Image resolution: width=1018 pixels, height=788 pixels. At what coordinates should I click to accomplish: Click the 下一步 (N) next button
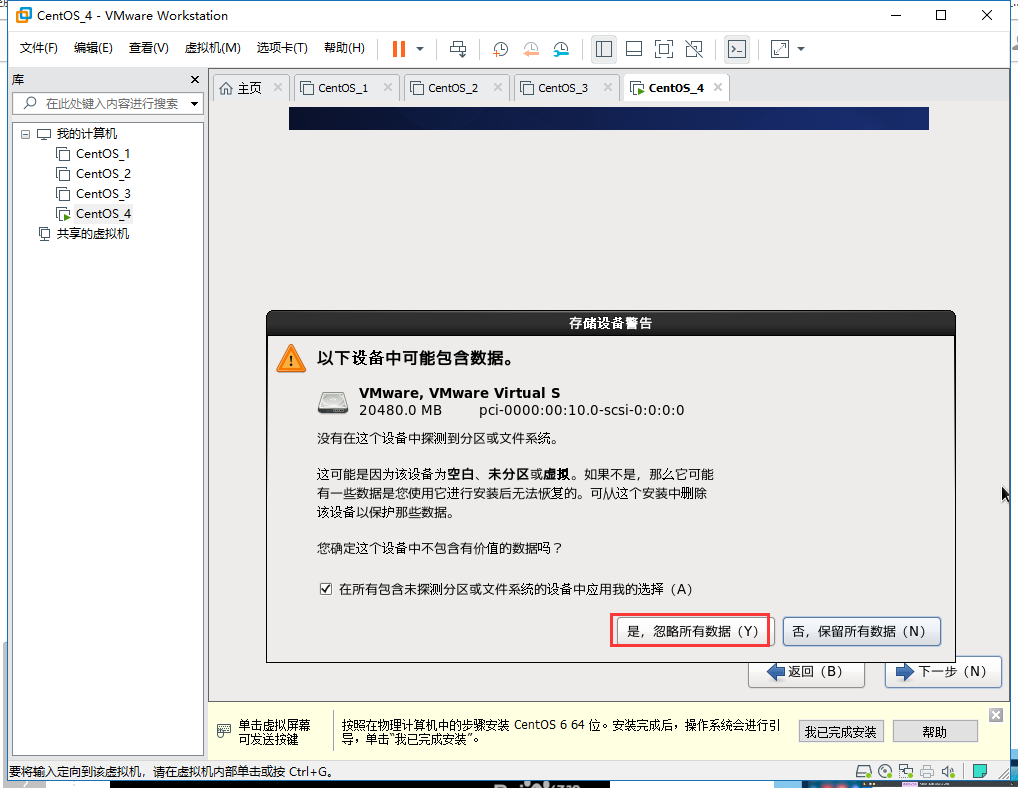(943, 672)
